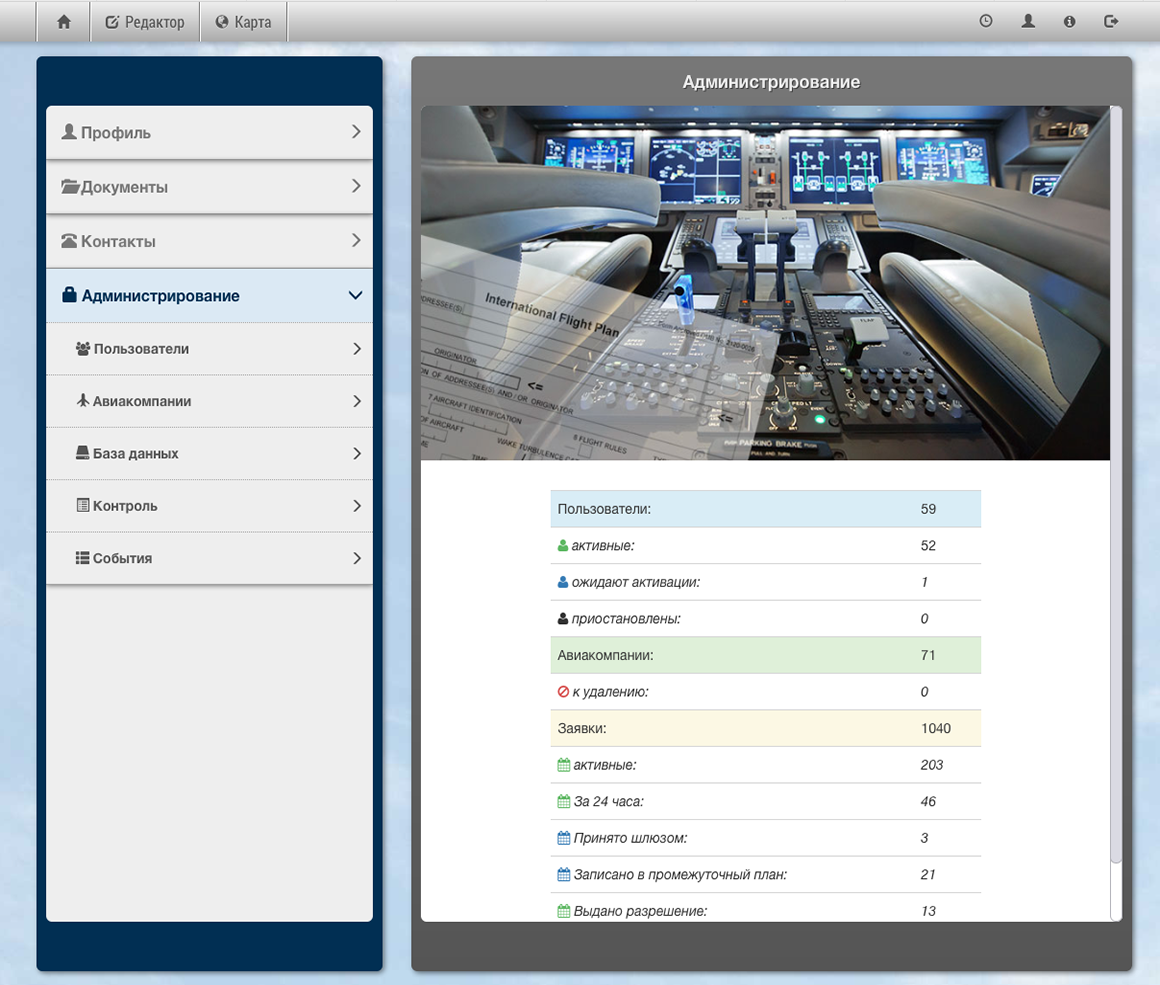Click the home icon in top bar

pyautogui.click(x=64, y=22)
